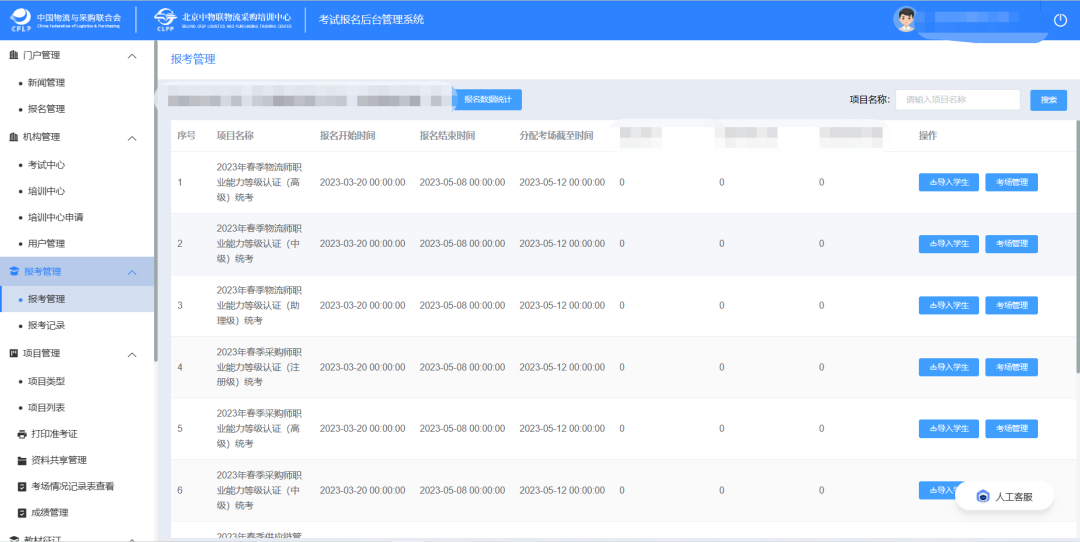Open 考试中心 in the sidebar

pos(46,165)
